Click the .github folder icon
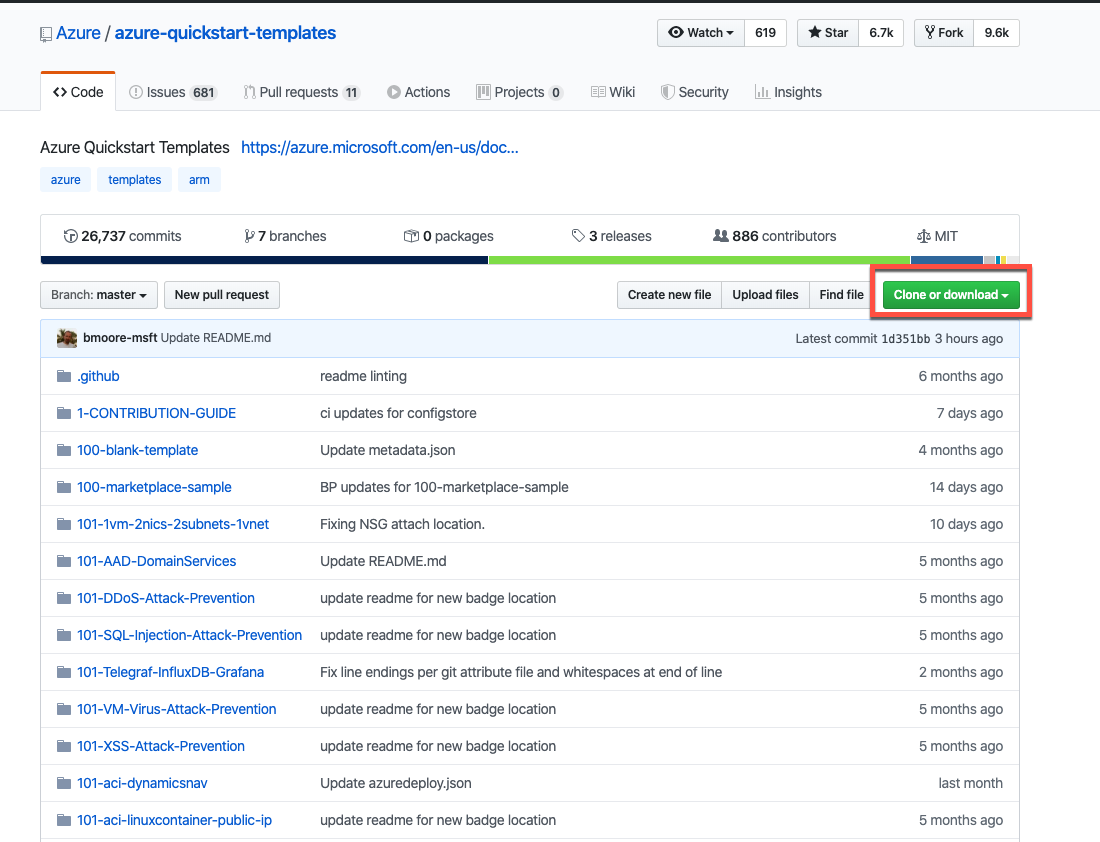Viewport: 1100px width, 842px height. (x=64, y=376)
